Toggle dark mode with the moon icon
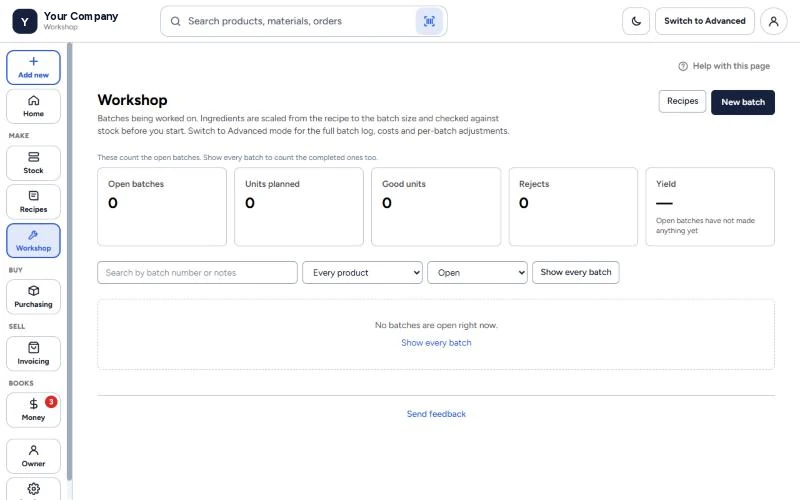The image size is (800, 500). 636,21
